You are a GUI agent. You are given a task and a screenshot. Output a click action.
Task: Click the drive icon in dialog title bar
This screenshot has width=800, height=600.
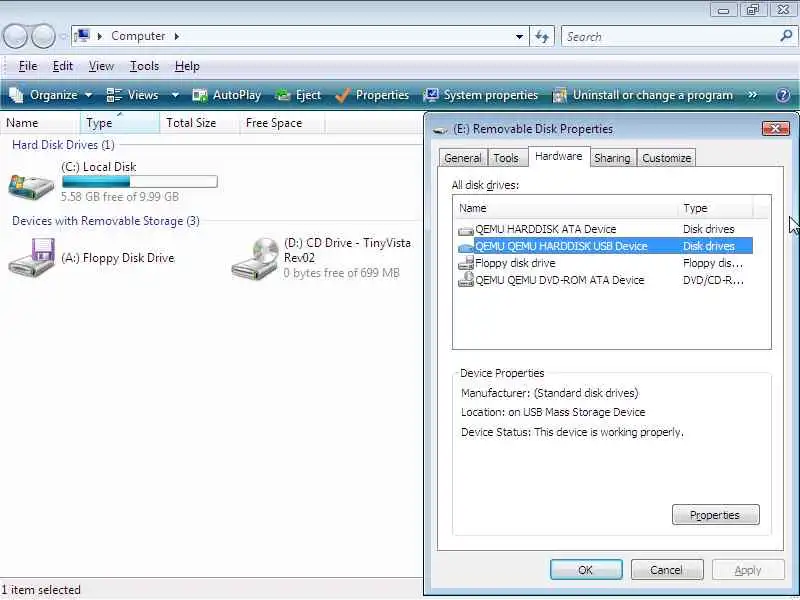440,130
